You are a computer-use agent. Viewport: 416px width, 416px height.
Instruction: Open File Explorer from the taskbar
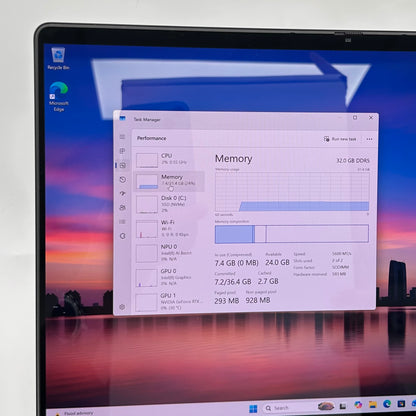coord(373,404)
